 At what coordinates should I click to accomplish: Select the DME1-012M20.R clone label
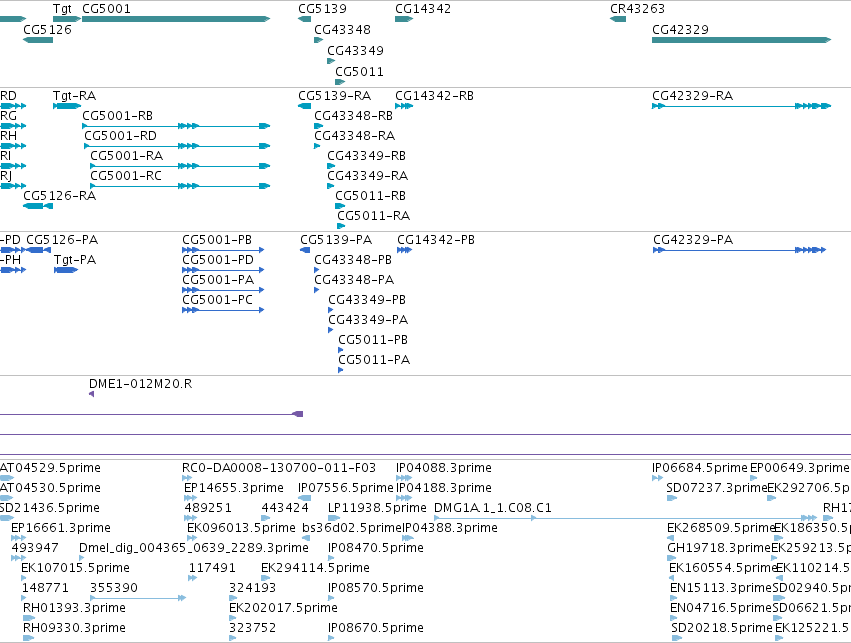tap(141, 384)
